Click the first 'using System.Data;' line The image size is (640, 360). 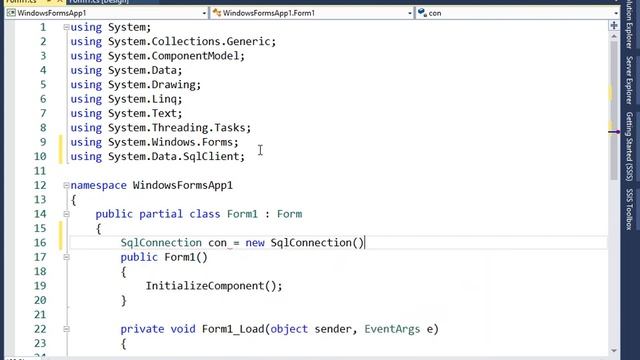click(x=126, y=70)
